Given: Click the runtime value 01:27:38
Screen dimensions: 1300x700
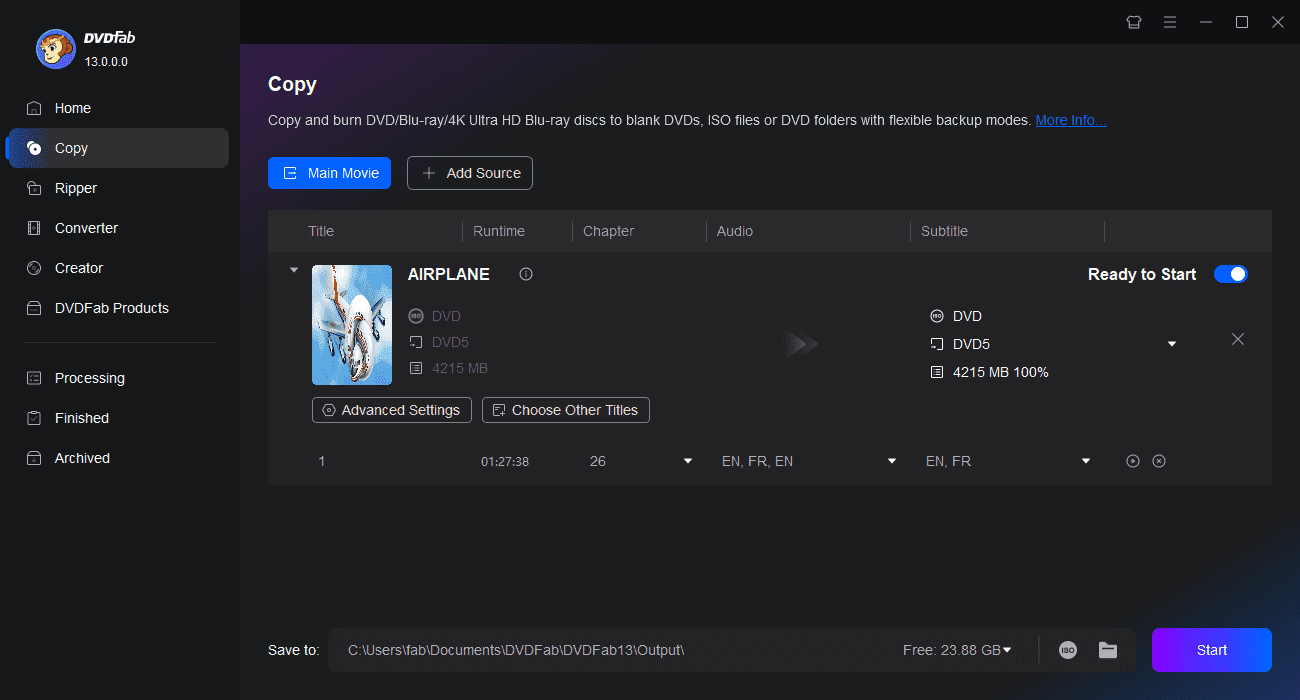Looking at the screenshot, I should (x=505, y=461).
